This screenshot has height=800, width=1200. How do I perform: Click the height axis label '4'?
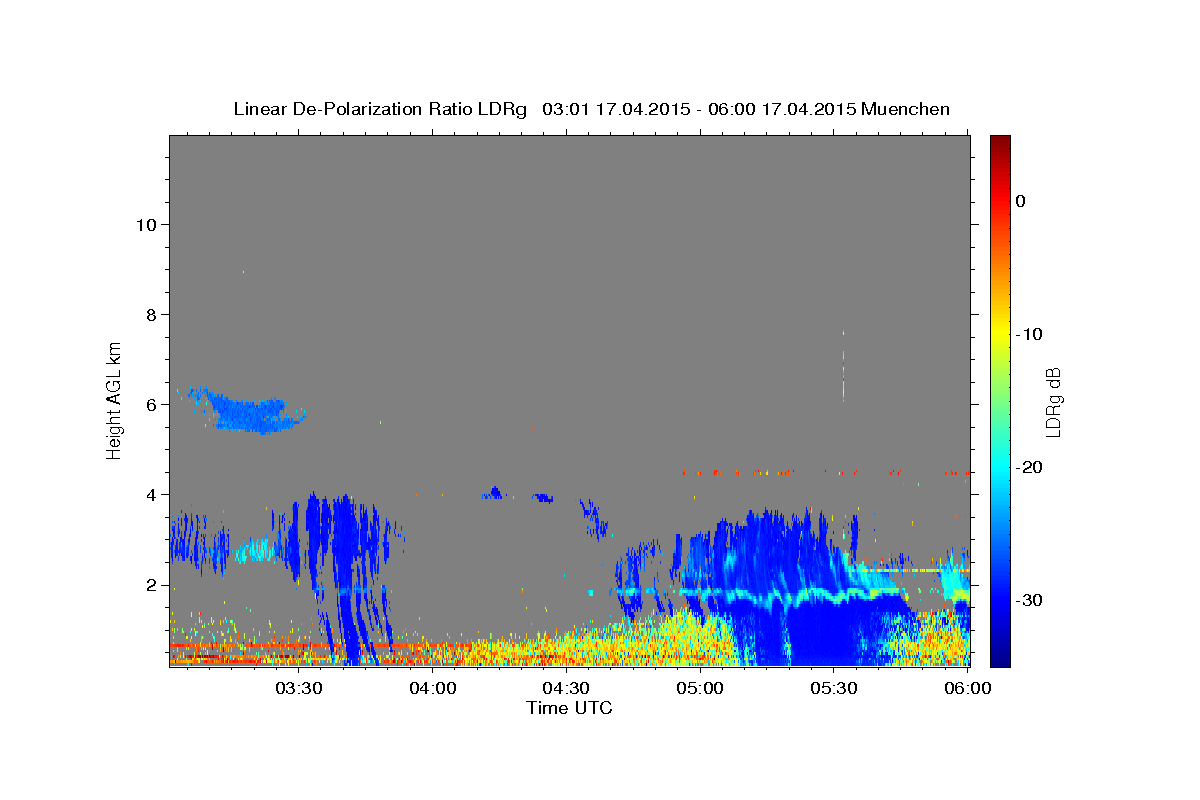click(149, 495)
